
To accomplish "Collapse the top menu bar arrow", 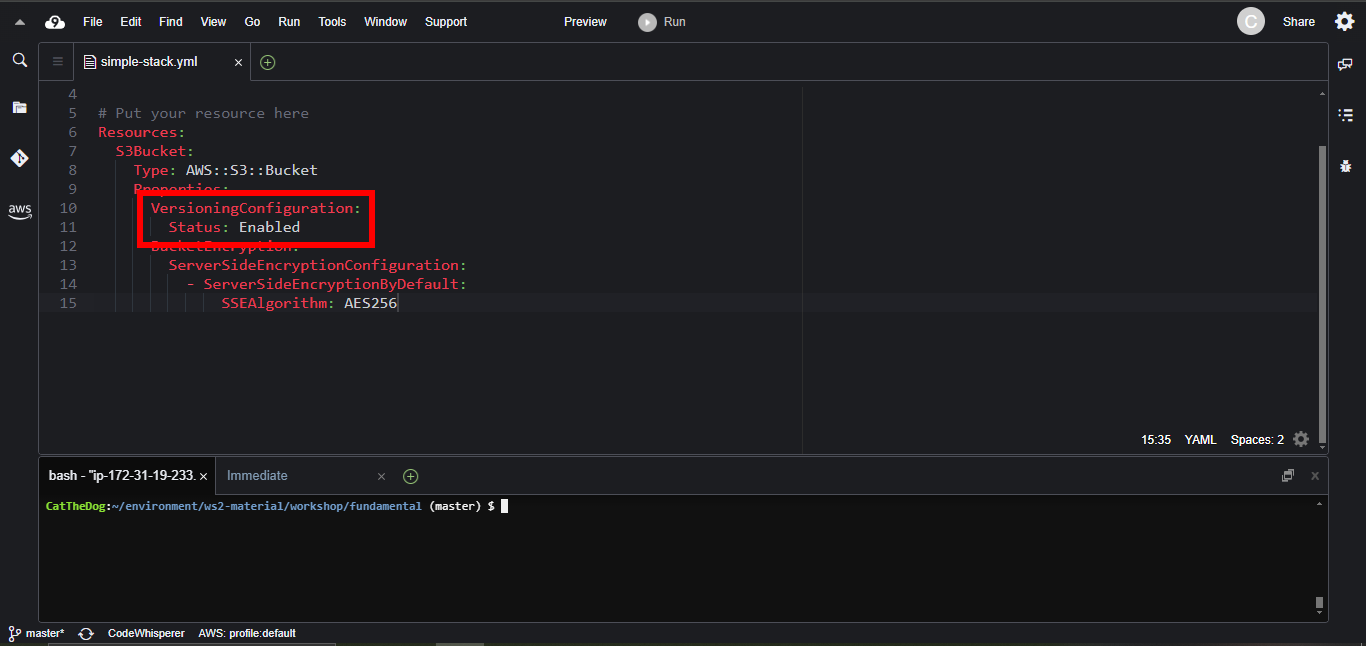I will pyautogui.click(x=20, y=22).
